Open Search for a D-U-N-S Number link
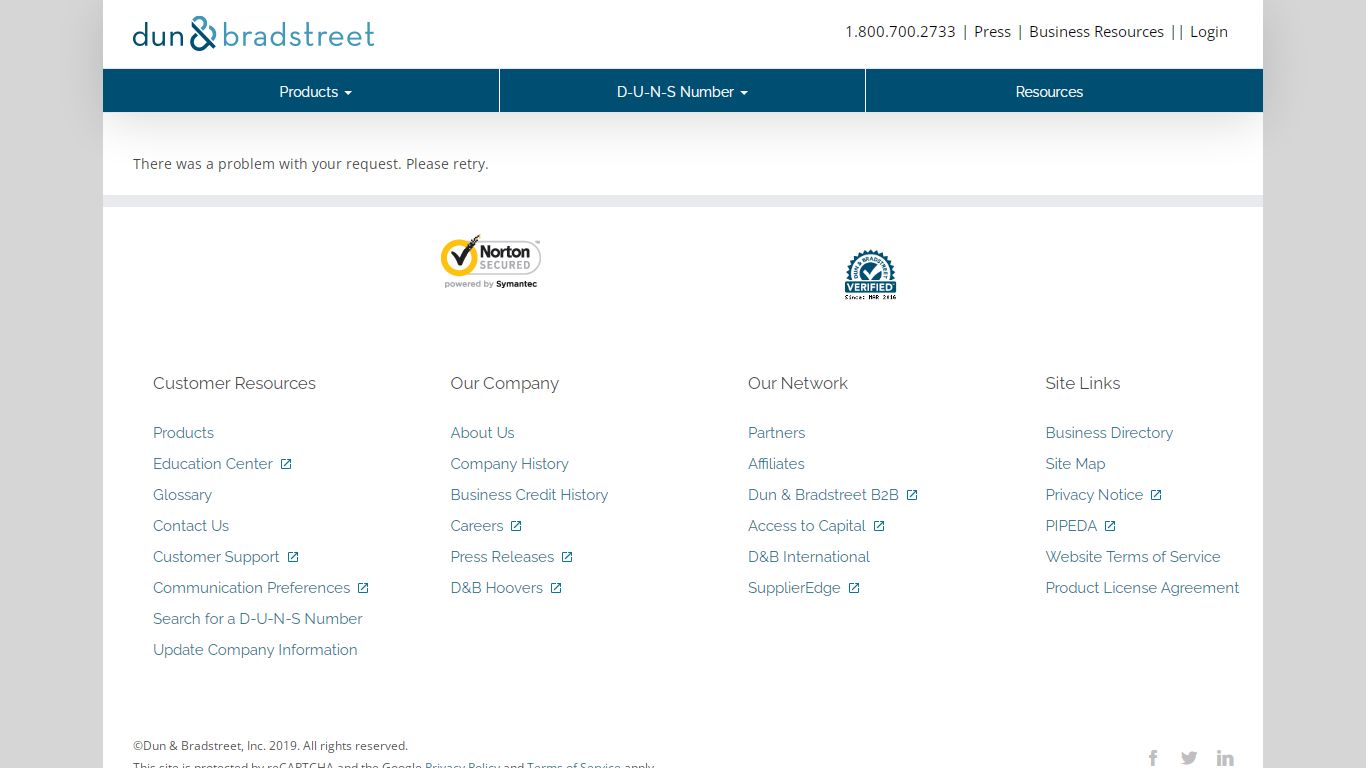Image resolution: width=1366 pixels, height=768 pixels. click(258, 619)
